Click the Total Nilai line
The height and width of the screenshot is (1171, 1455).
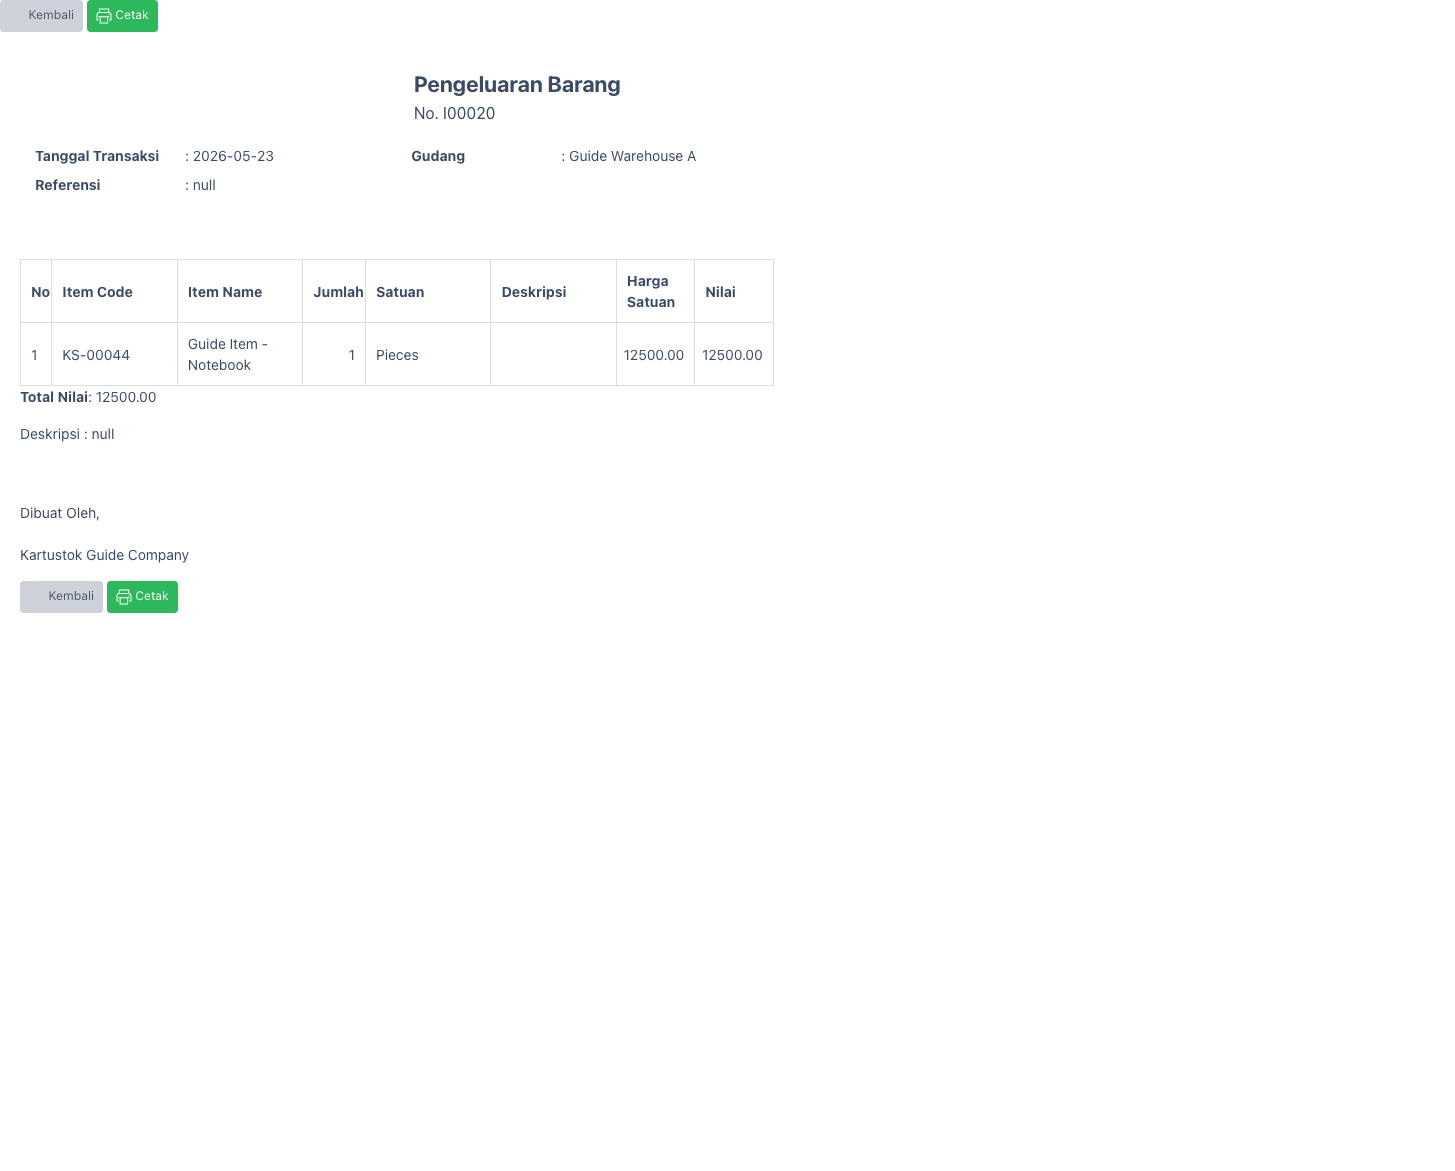pyautogui.click(x=88, y=397)
